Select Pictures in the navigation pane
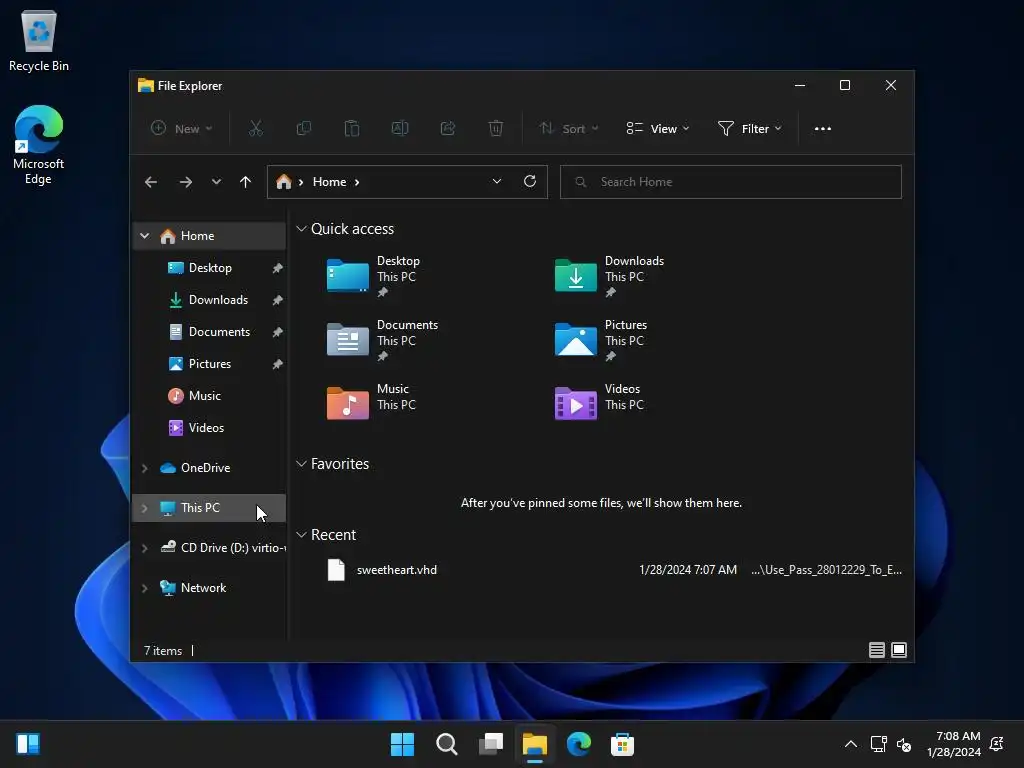The width and height of the screenshot is (1024, 768). [x=210, y=364]
